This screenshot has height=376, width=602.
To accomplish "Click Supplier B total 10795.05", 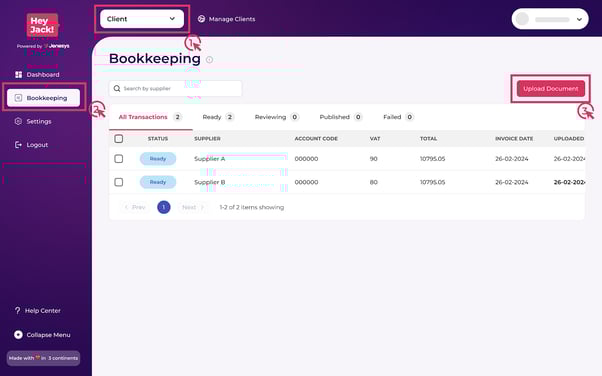I will [x=433, y=182].
